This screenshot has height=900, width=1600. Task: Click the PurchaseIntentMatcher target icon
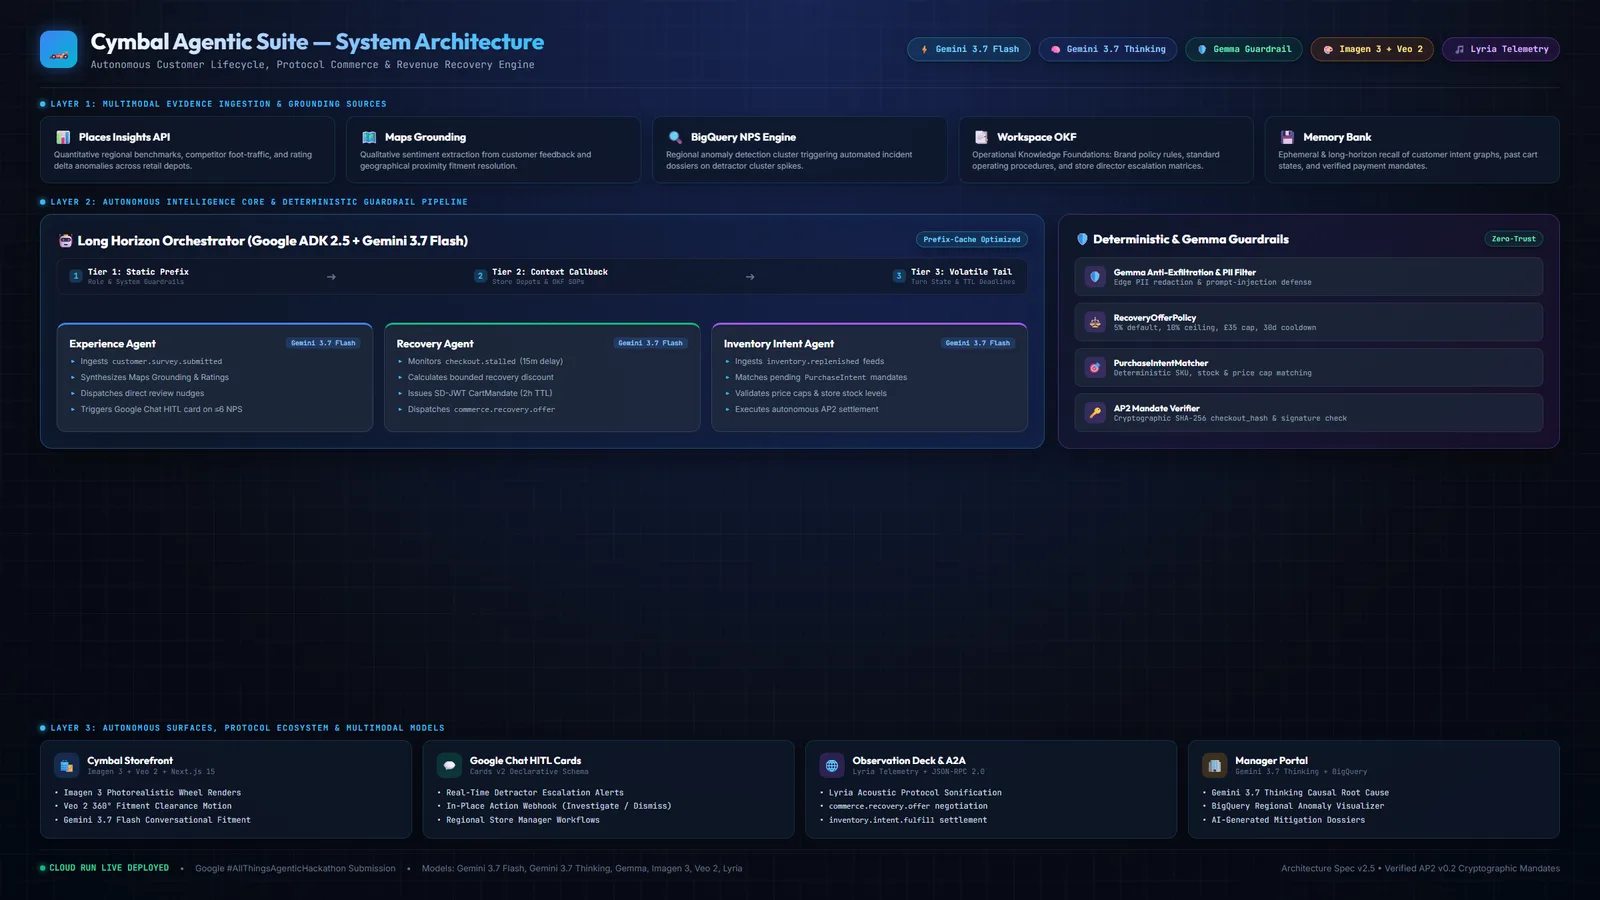1095,368
